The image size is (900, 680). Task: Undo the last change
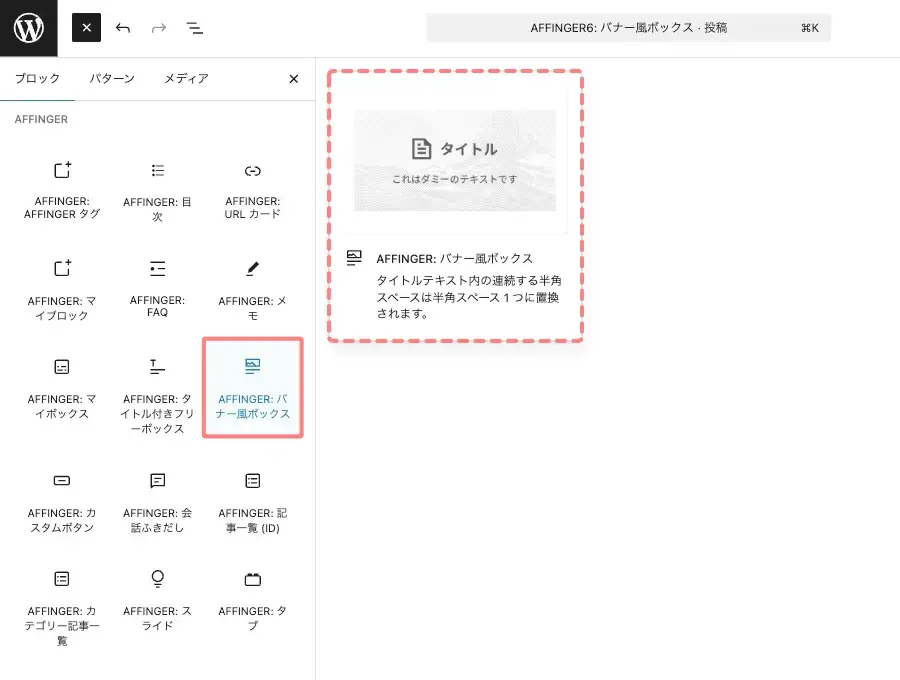(122, 28)
